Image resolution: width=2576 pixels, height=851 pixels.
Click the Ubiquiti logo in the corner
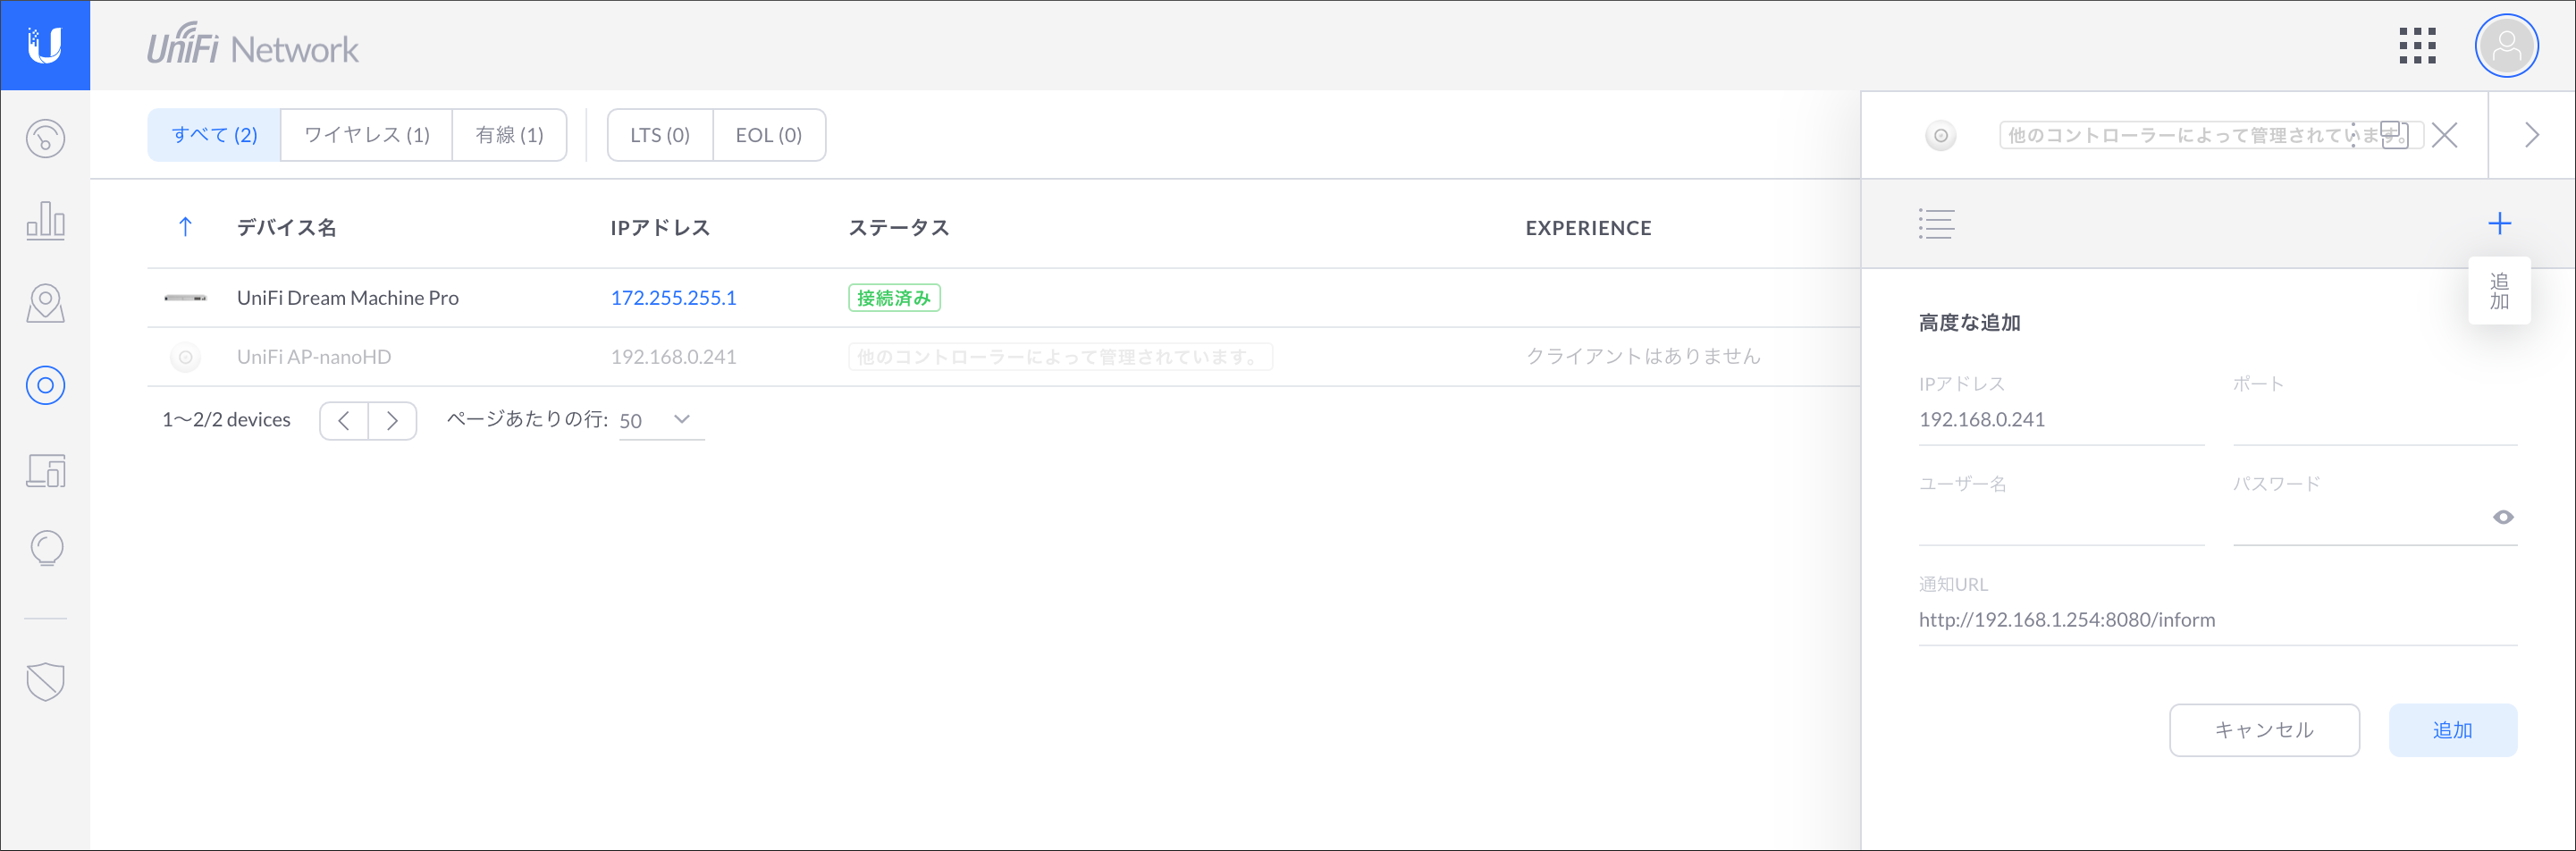tap(45, 45)
